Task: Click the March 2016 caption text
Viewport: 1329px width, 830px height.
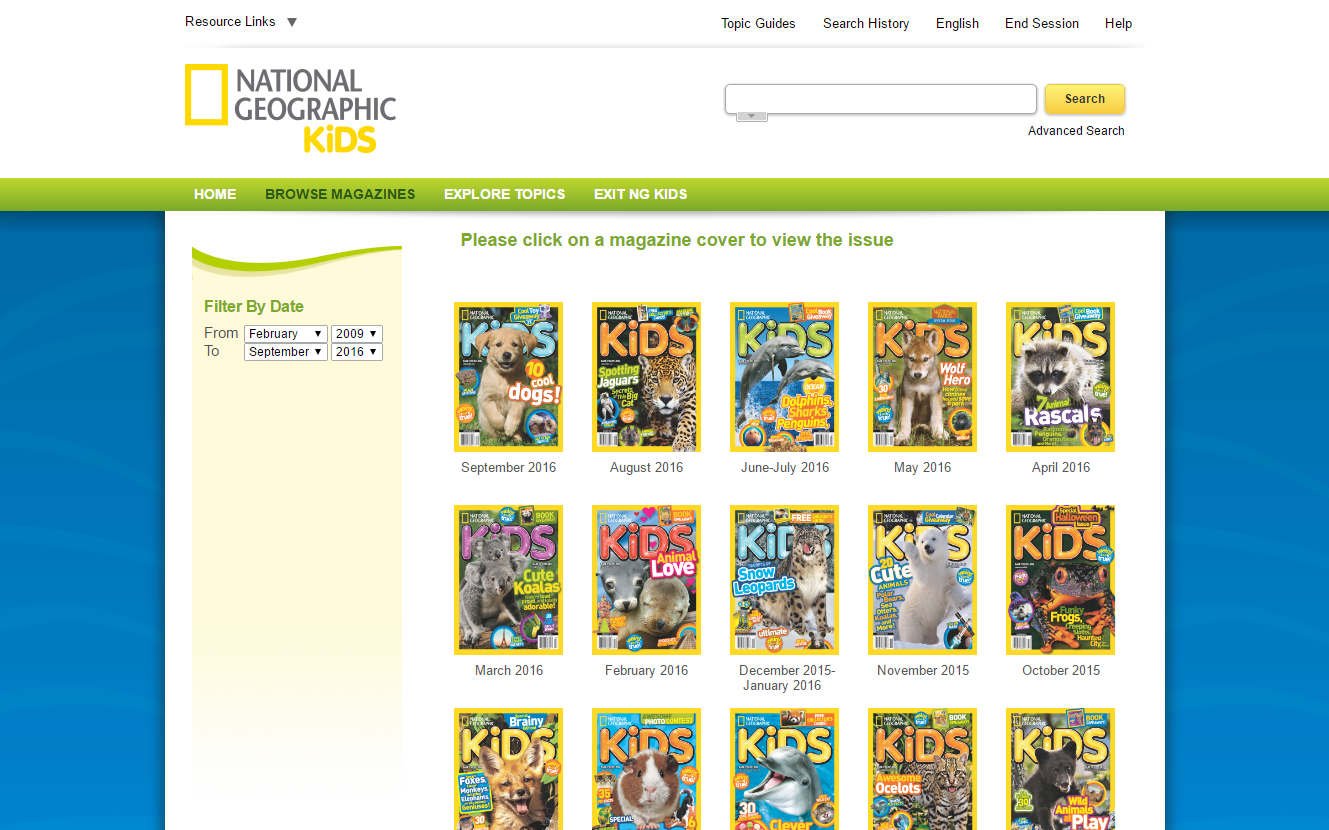Action: click(x=509, y=671)
